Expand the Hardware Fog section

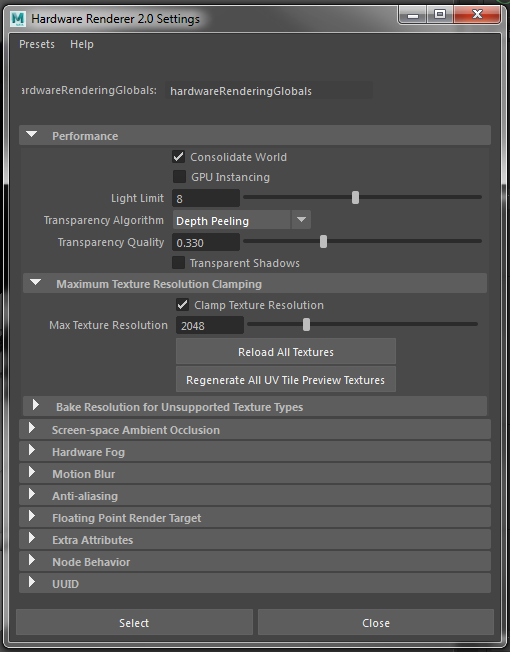(255, 452)
